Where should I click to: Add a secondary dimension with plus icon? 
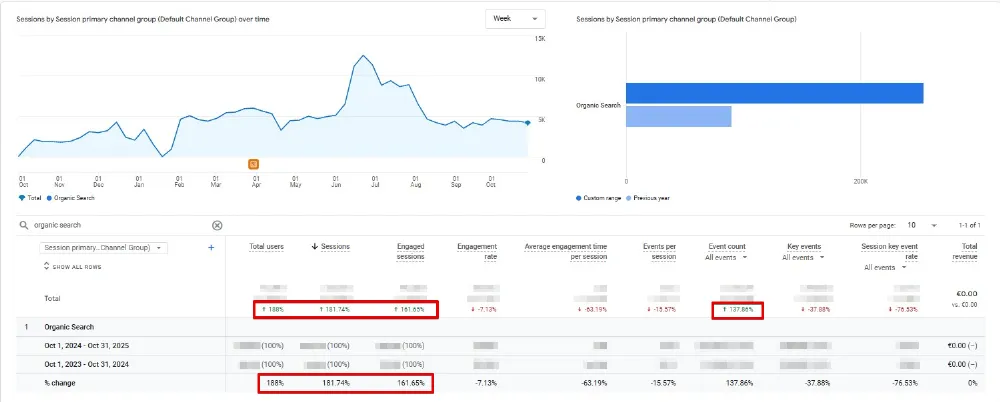[x=211, y=248]
